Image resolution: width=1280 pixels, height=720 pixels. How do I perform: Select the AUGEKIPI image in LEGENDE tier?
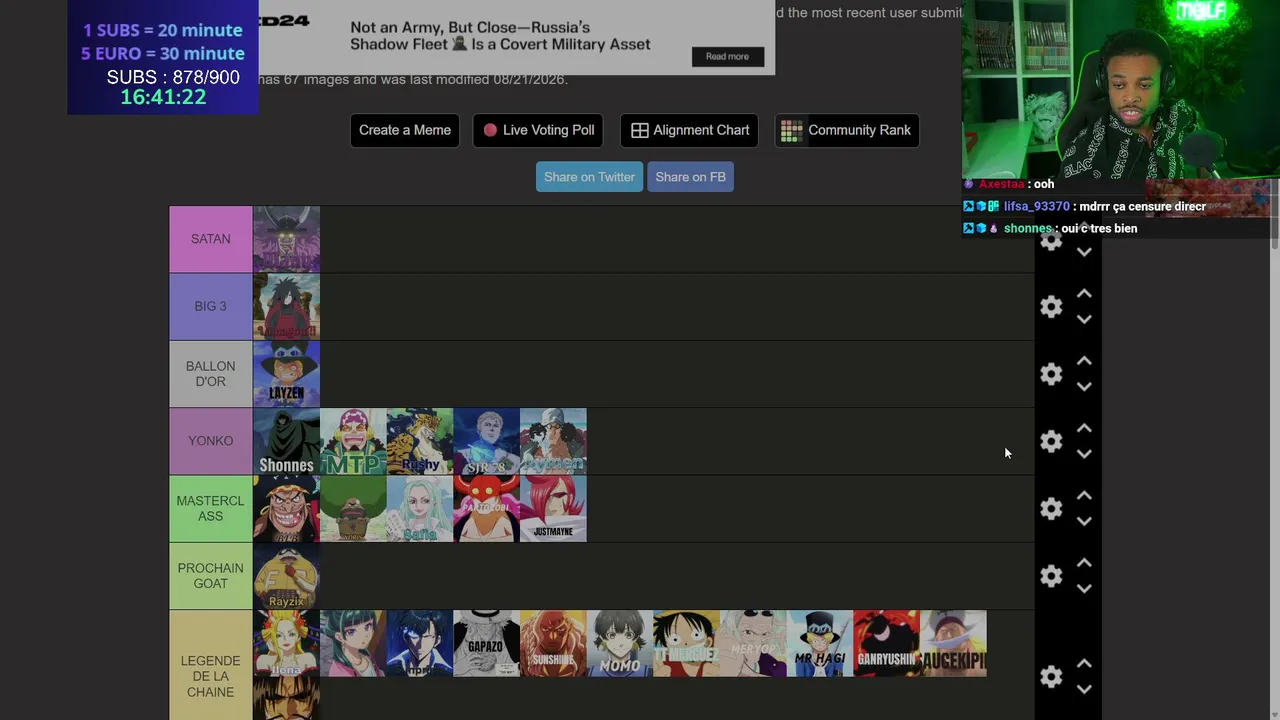coord(953,643)
